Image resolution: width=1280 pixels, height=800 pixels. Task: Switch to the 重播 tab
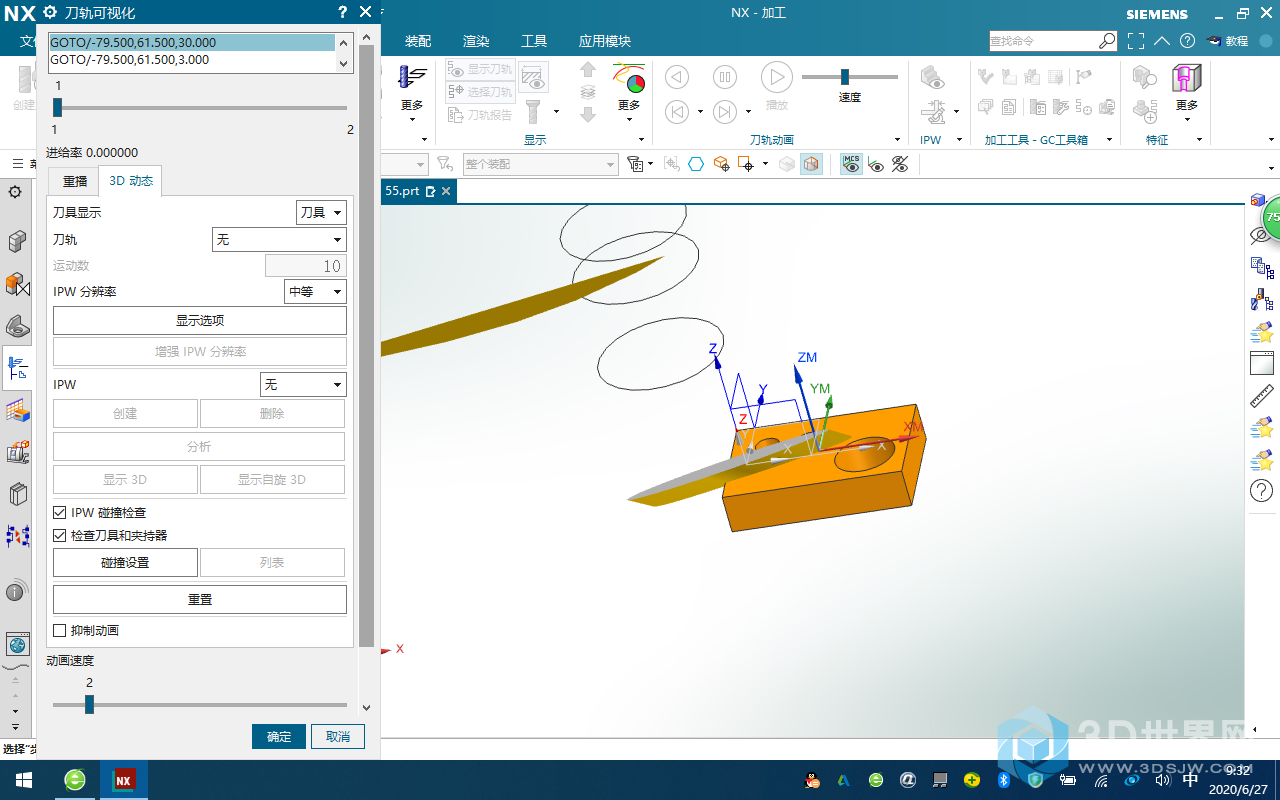point(75,181)
